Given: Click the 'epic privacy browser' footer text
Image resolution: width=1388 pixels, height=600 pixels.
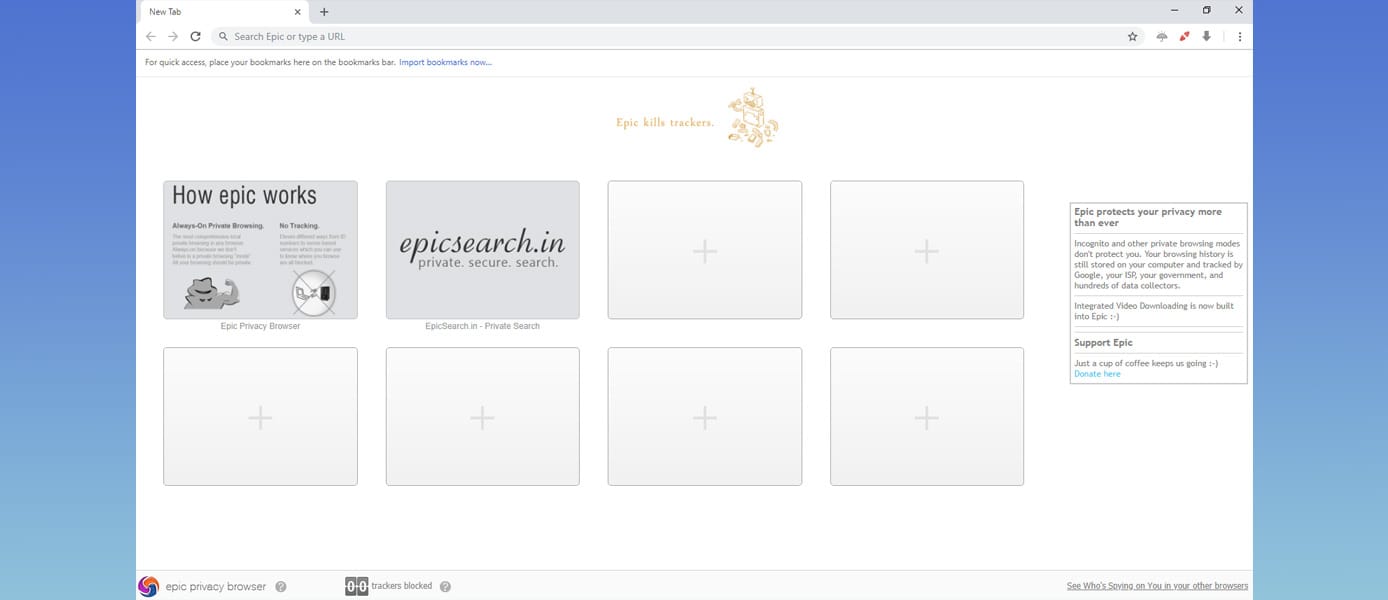Looking at the screenshot, I should pyautogui.click(x=216, y=587).
